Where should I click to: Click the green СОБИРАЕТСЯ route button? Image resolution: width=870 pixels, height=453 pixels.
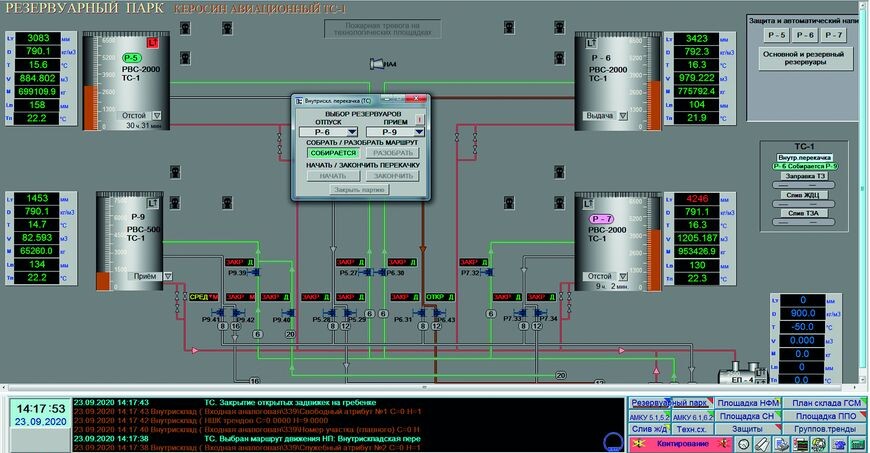333,153
